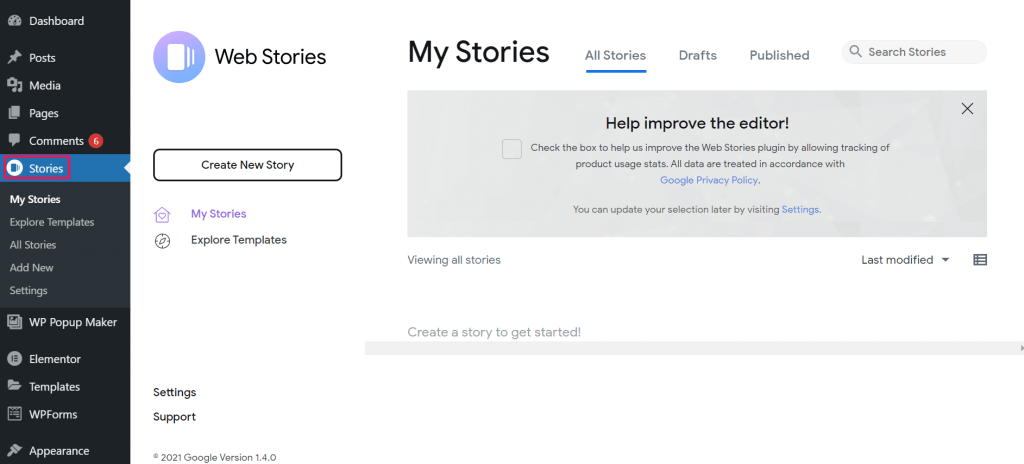
Task: Click the Media library icon
Action: 14,85
